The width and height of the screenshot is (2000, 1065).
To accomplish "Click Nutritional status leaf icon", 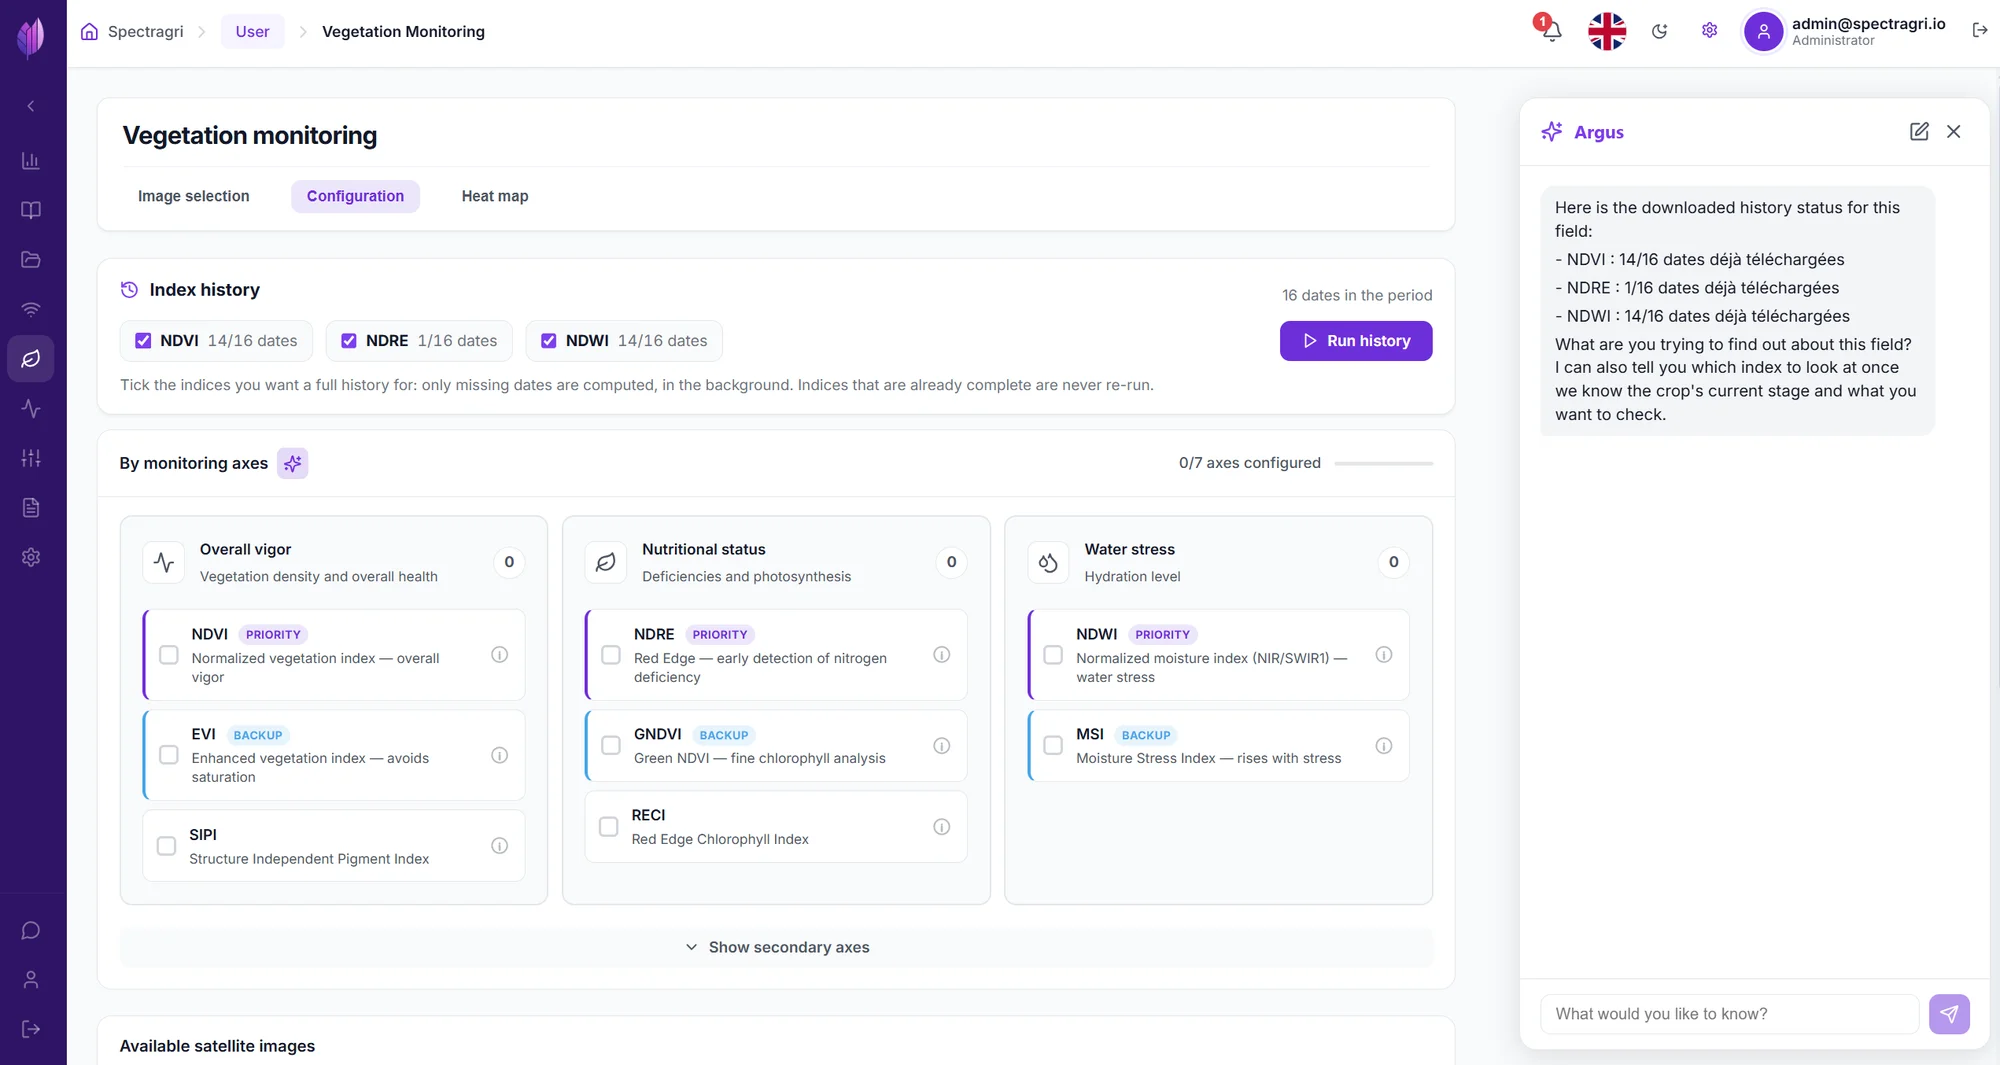I will click(x=606, y=563).
